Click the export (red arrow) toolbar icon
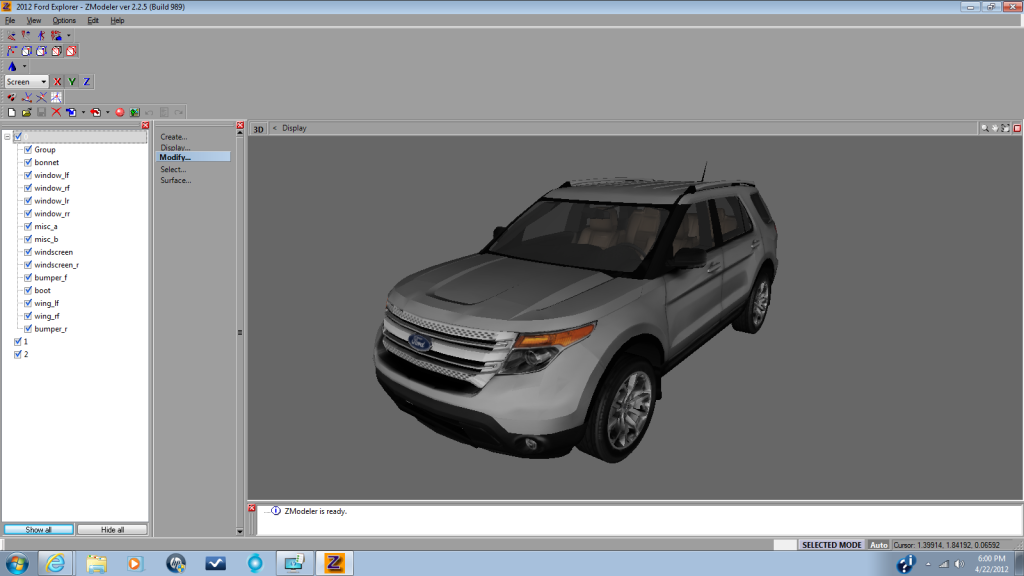 coord(95,112)
